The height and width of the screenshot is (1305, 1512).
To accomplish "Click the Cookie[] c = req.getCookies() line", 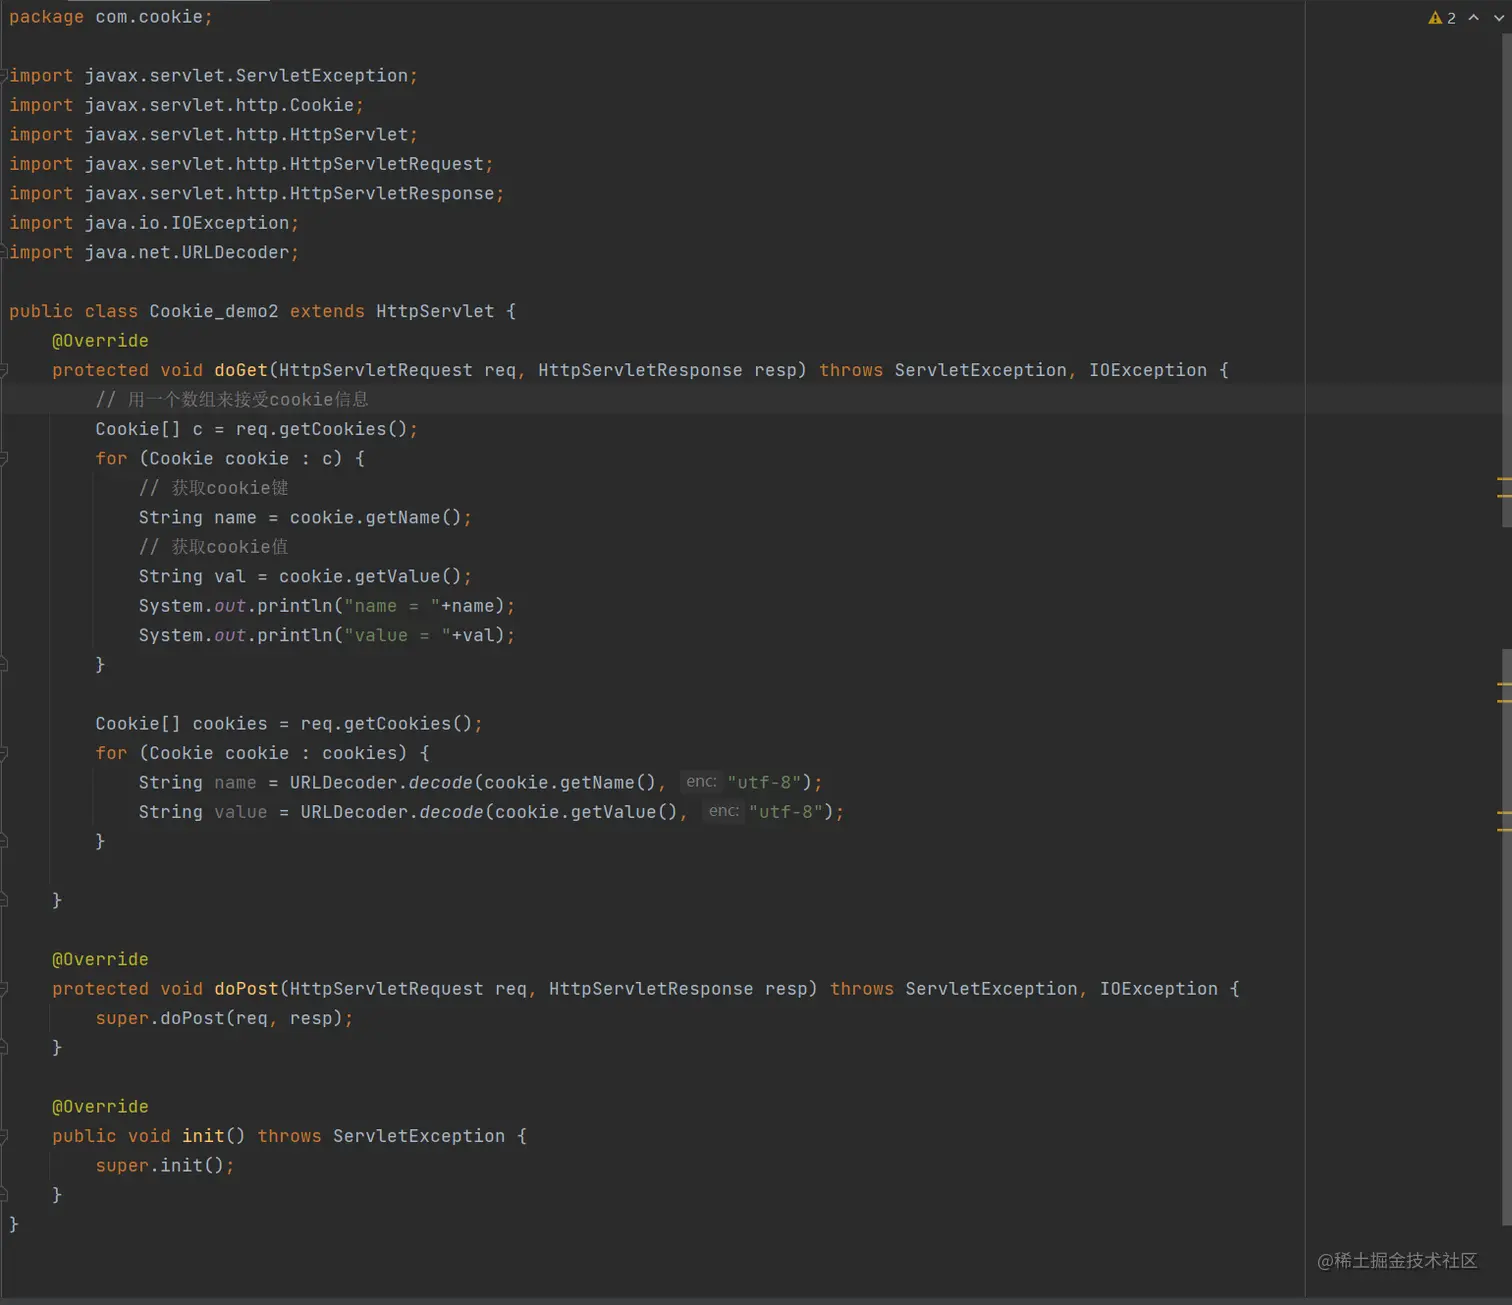I will (x=256, y=429).
